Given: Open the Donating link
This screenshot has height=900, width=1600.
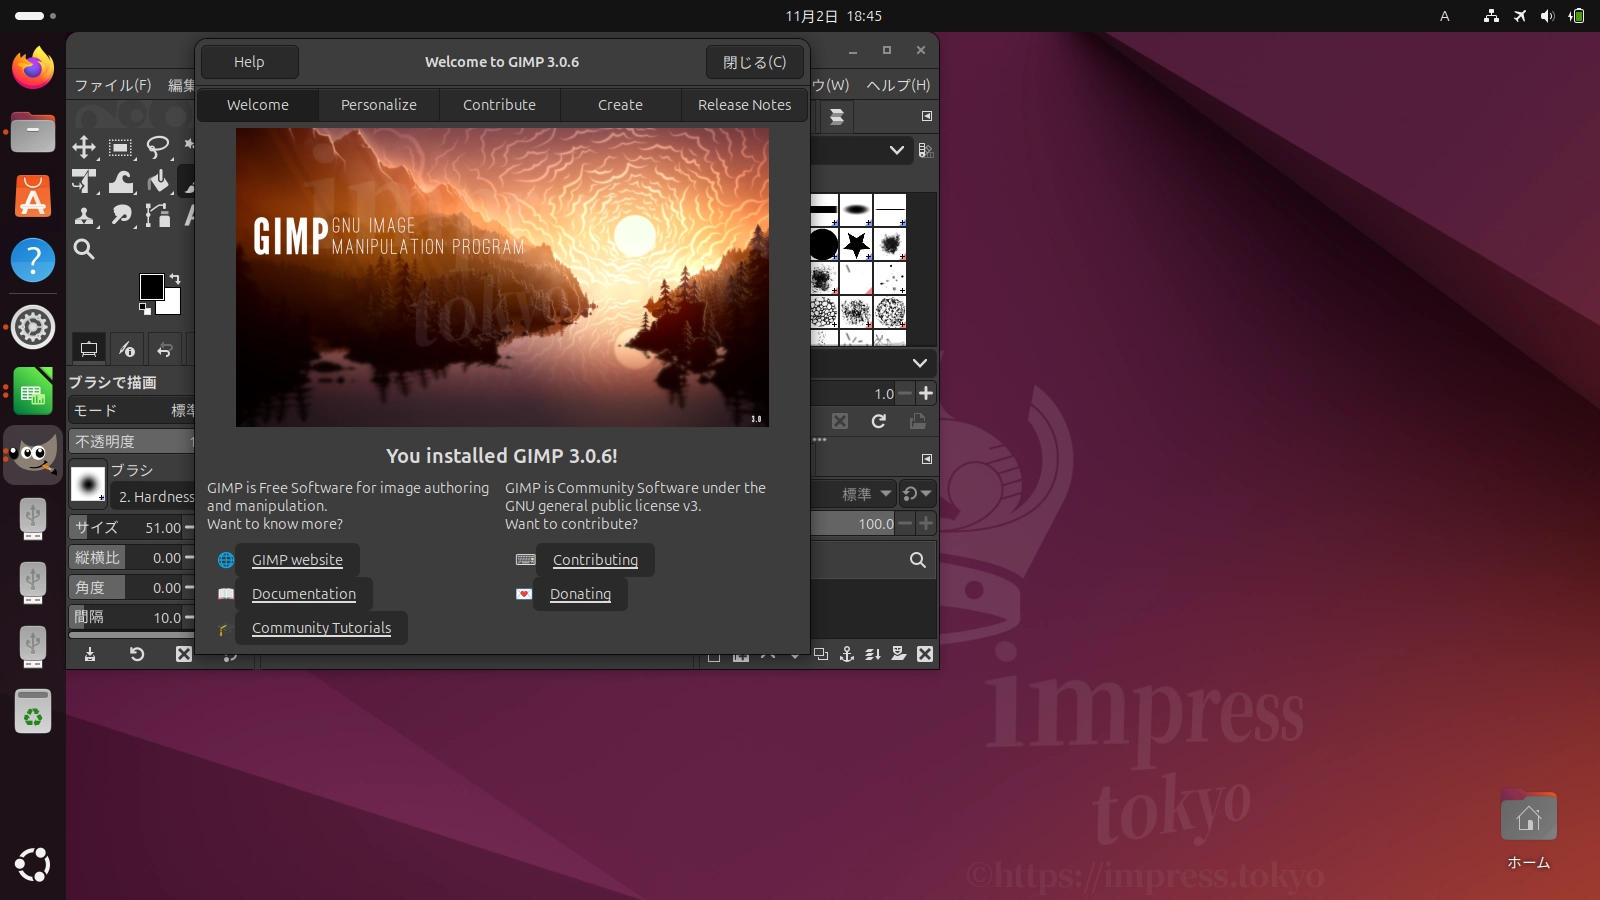Looking at the screenshot, I should (580, 594).
